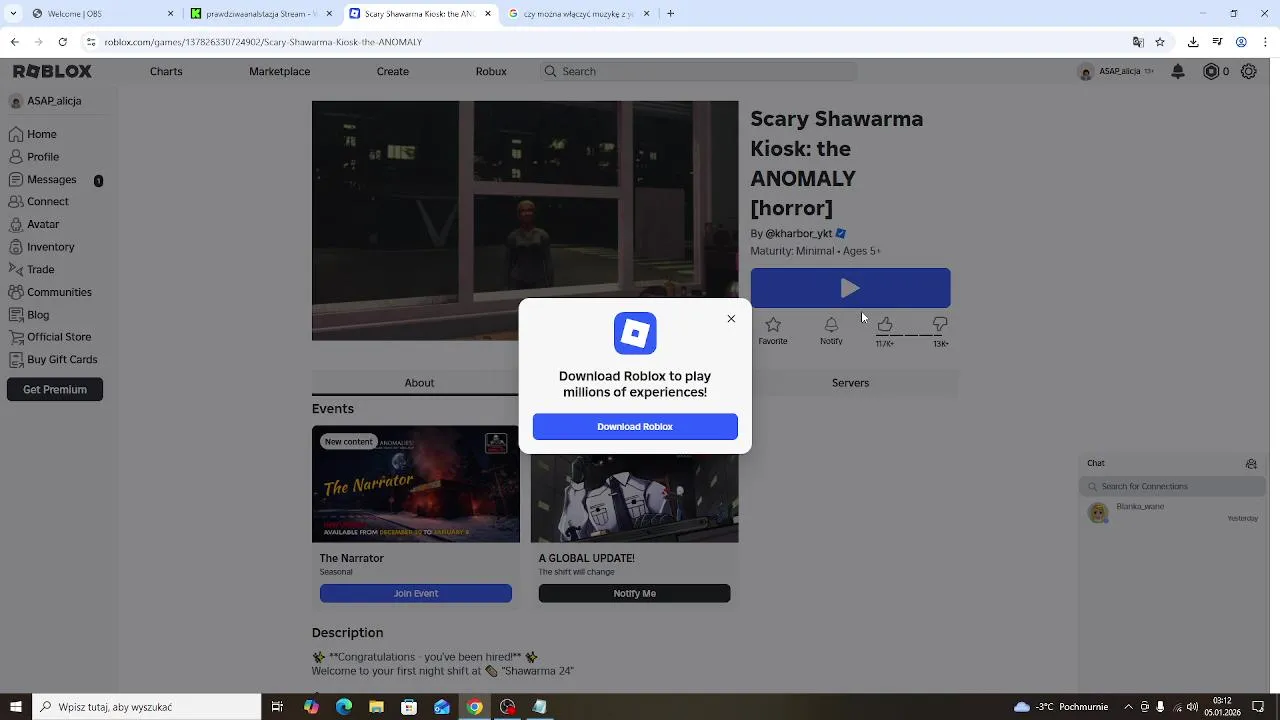The image size is (1280, 720).
Task: Switch to the Servers tab
Action: tap(850, 383)
